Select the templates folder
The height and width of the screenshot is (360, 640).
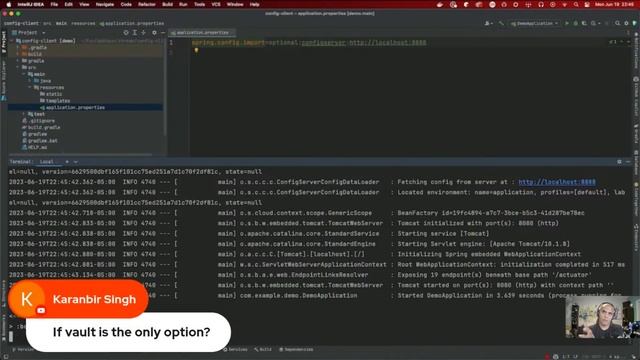55,101
